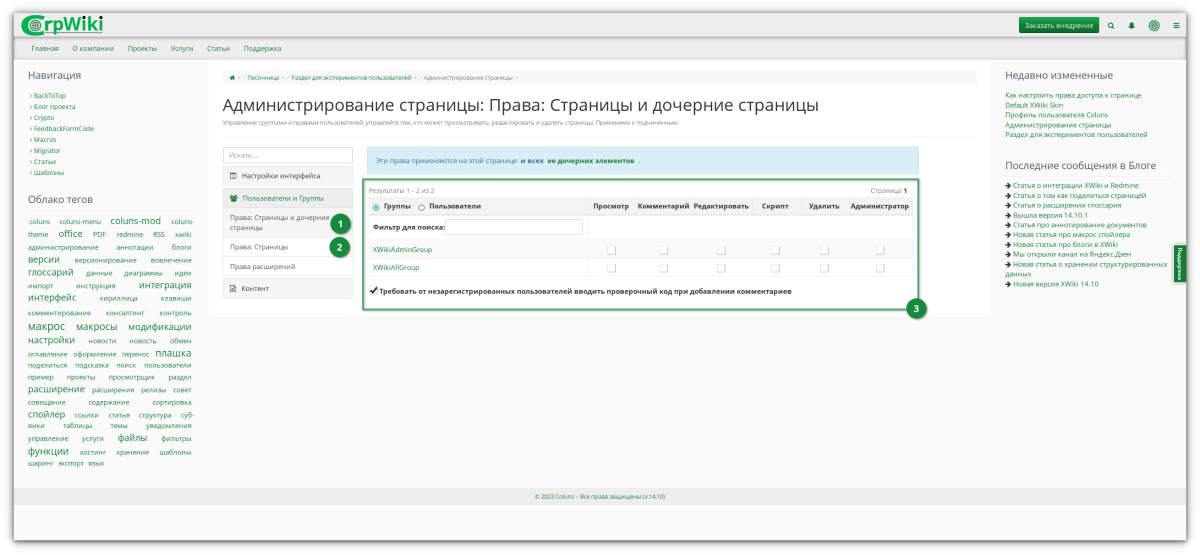Click the admin search Искать field
Screen dimensions: 1200x555
point(288,155)
